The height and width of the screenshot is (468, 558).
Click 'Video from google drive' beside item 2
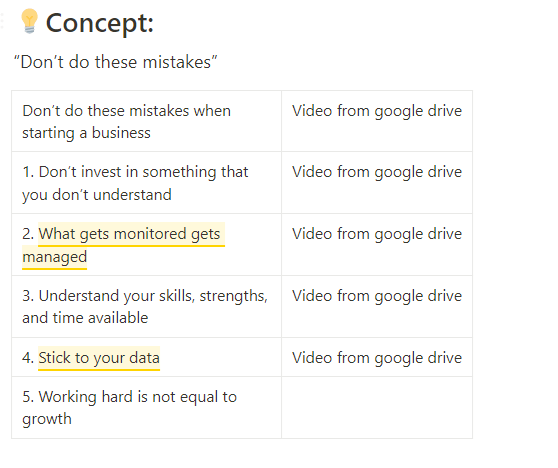[x=377, y=234]
